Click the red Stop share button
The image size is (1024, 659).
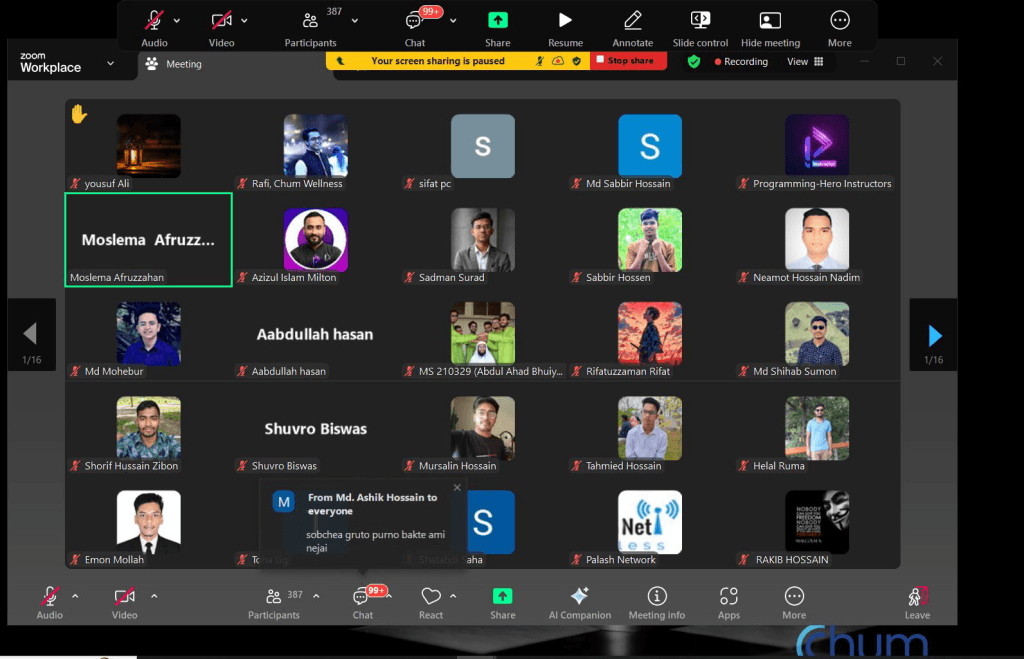(x=628, y=61)
